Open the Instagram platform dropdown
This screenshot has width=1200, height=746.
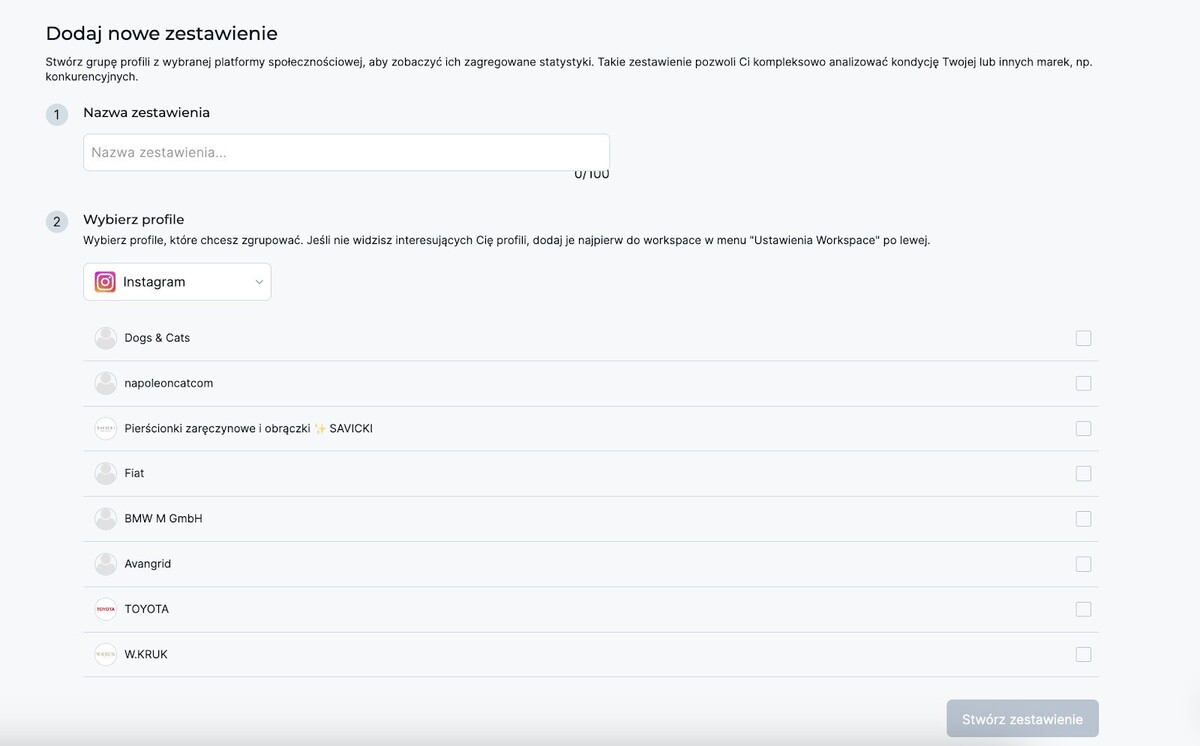(x=177, y=282)
